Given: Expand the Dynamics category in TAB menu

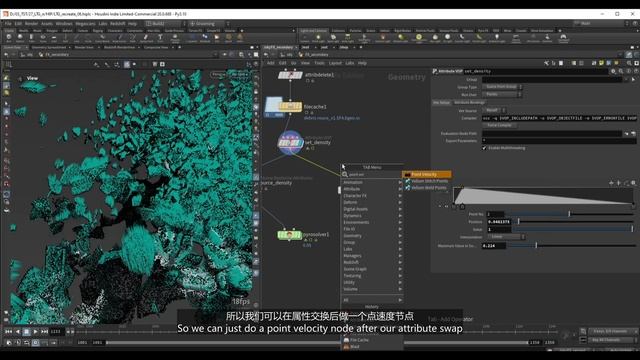Looking at the screenshot, I should click(x=372, y=216).
